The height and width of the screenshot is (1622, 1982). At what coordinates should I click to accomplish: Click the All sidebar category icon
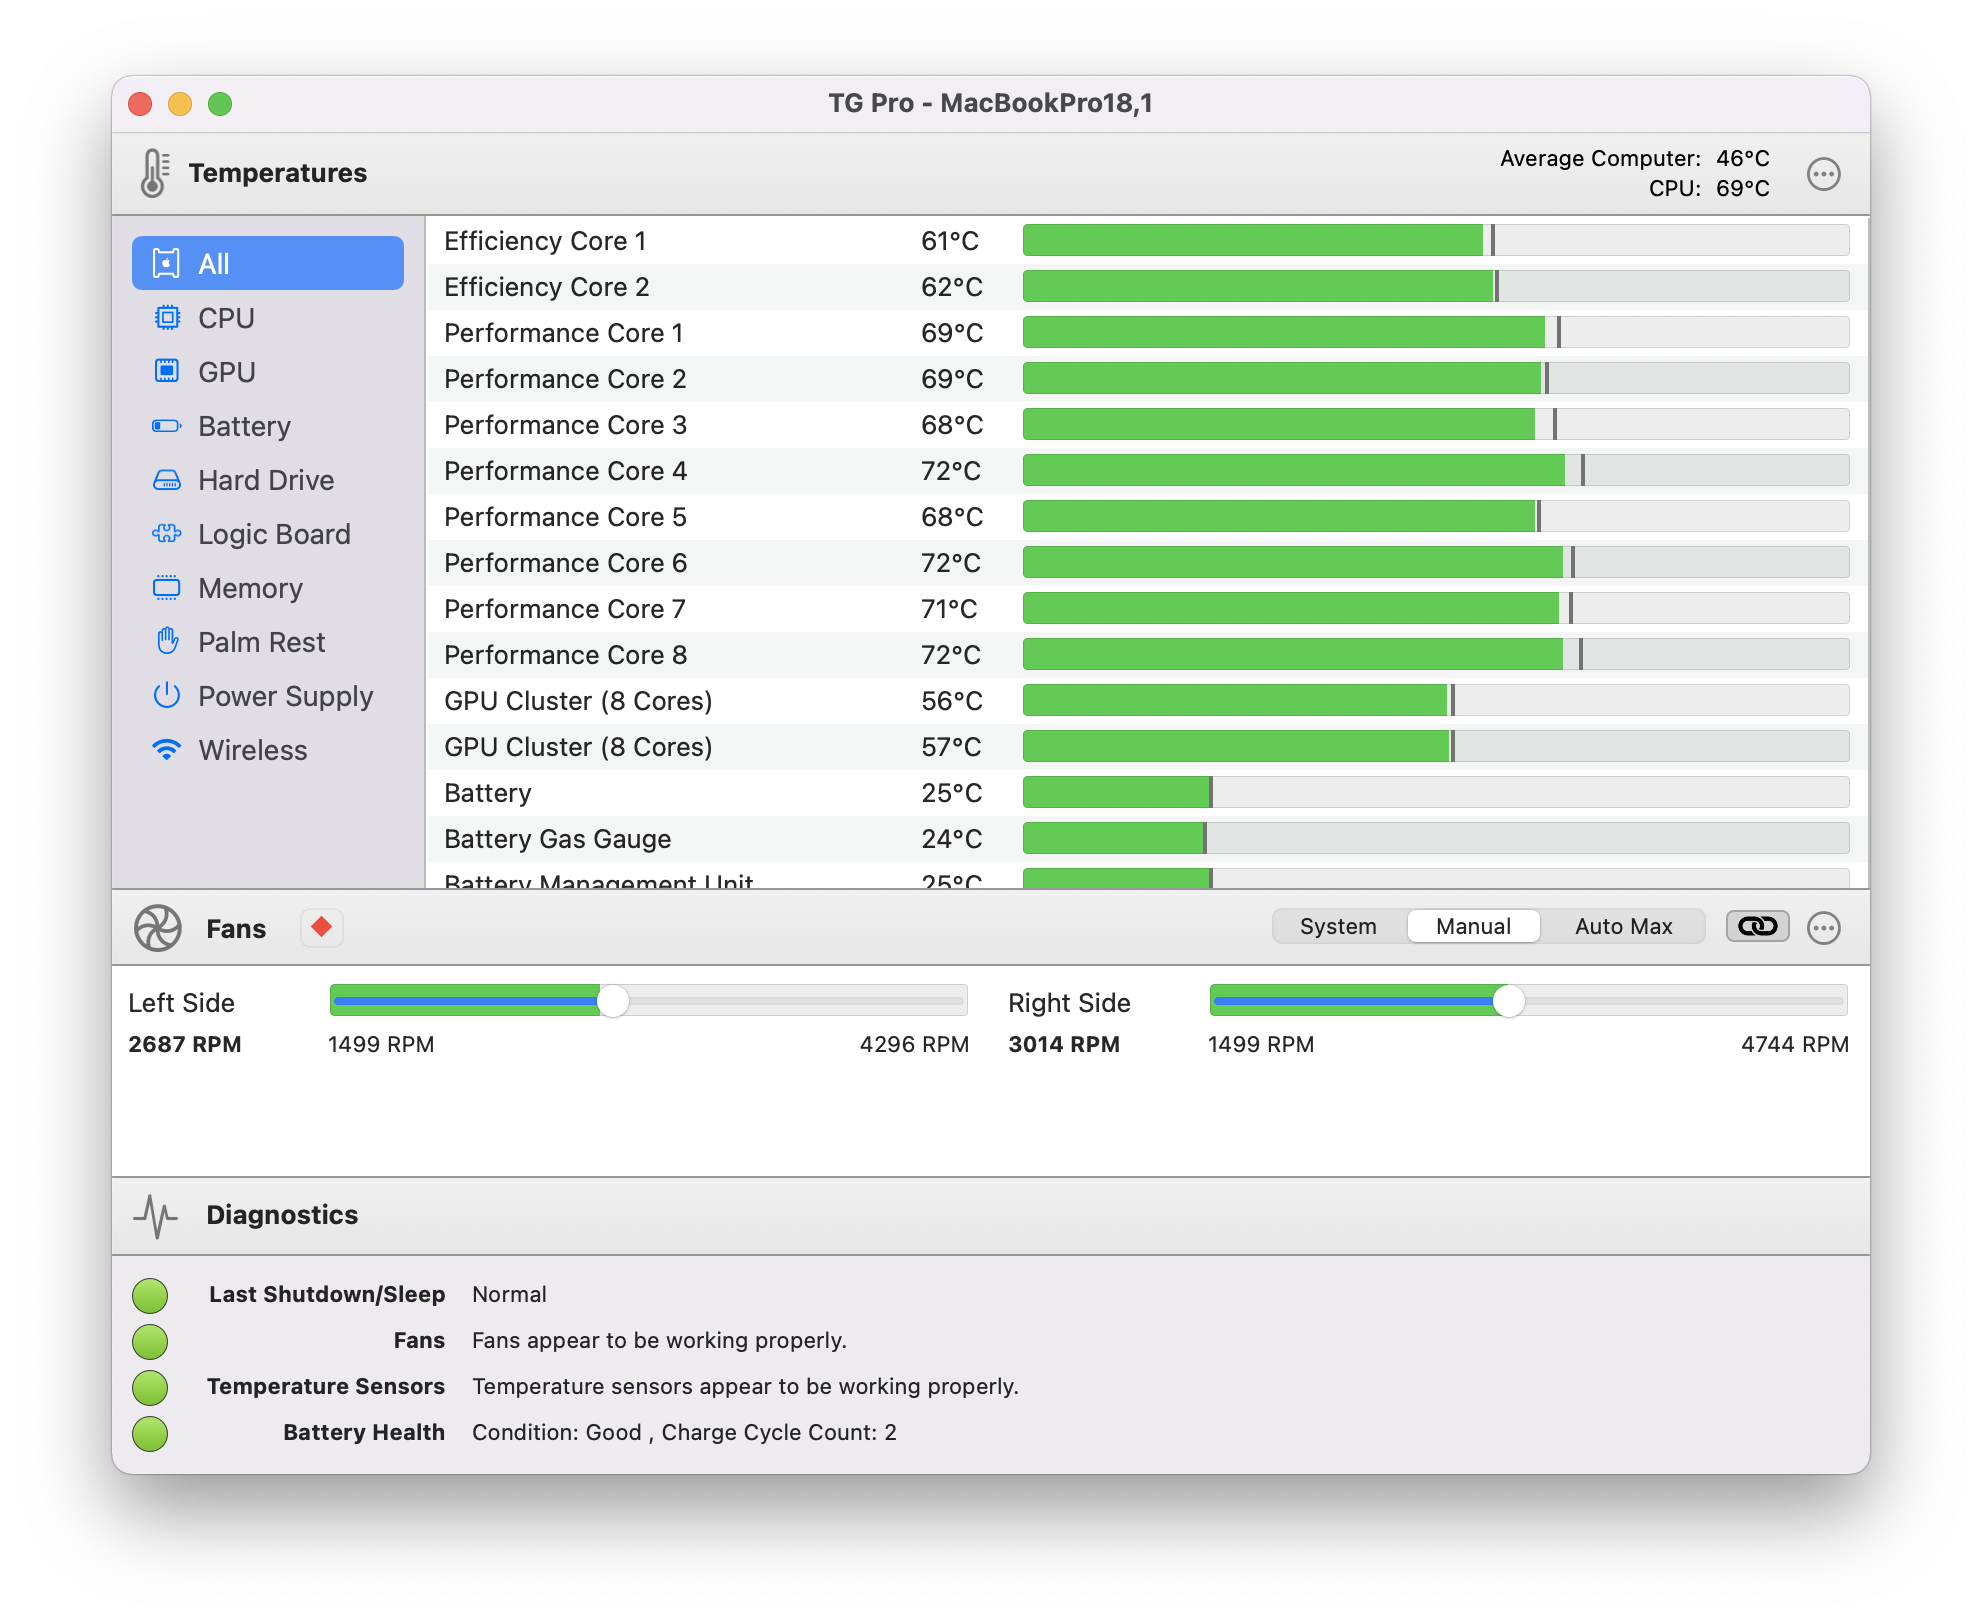pos(166,263)
